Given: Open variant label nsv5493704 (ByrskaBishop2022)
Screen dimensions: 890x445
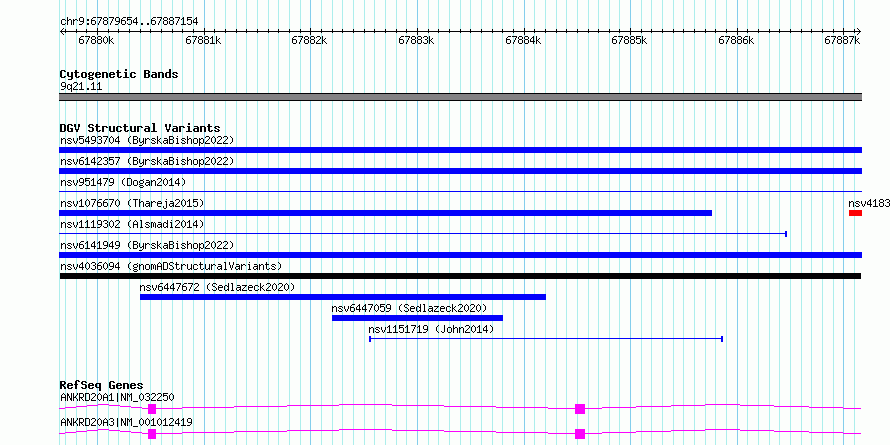Looking at the screenshot, I should [x=147, y=140].
